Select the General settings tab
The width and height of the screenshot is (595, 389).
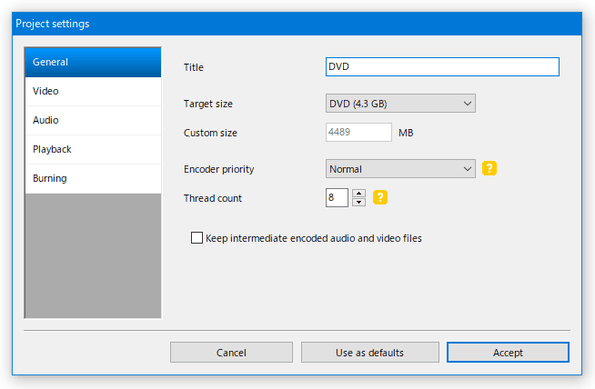(93, 62)
